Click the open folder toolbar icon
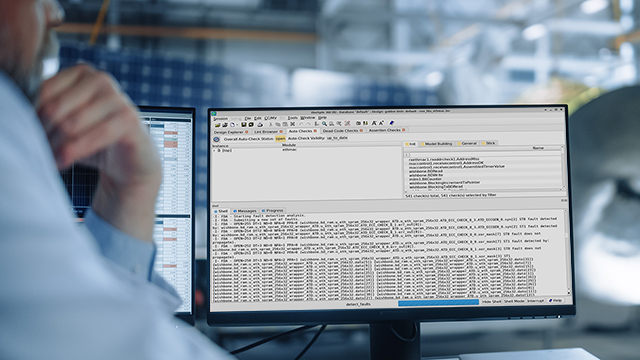Viewport: 640px width, 360px height. tap(218, 125)
